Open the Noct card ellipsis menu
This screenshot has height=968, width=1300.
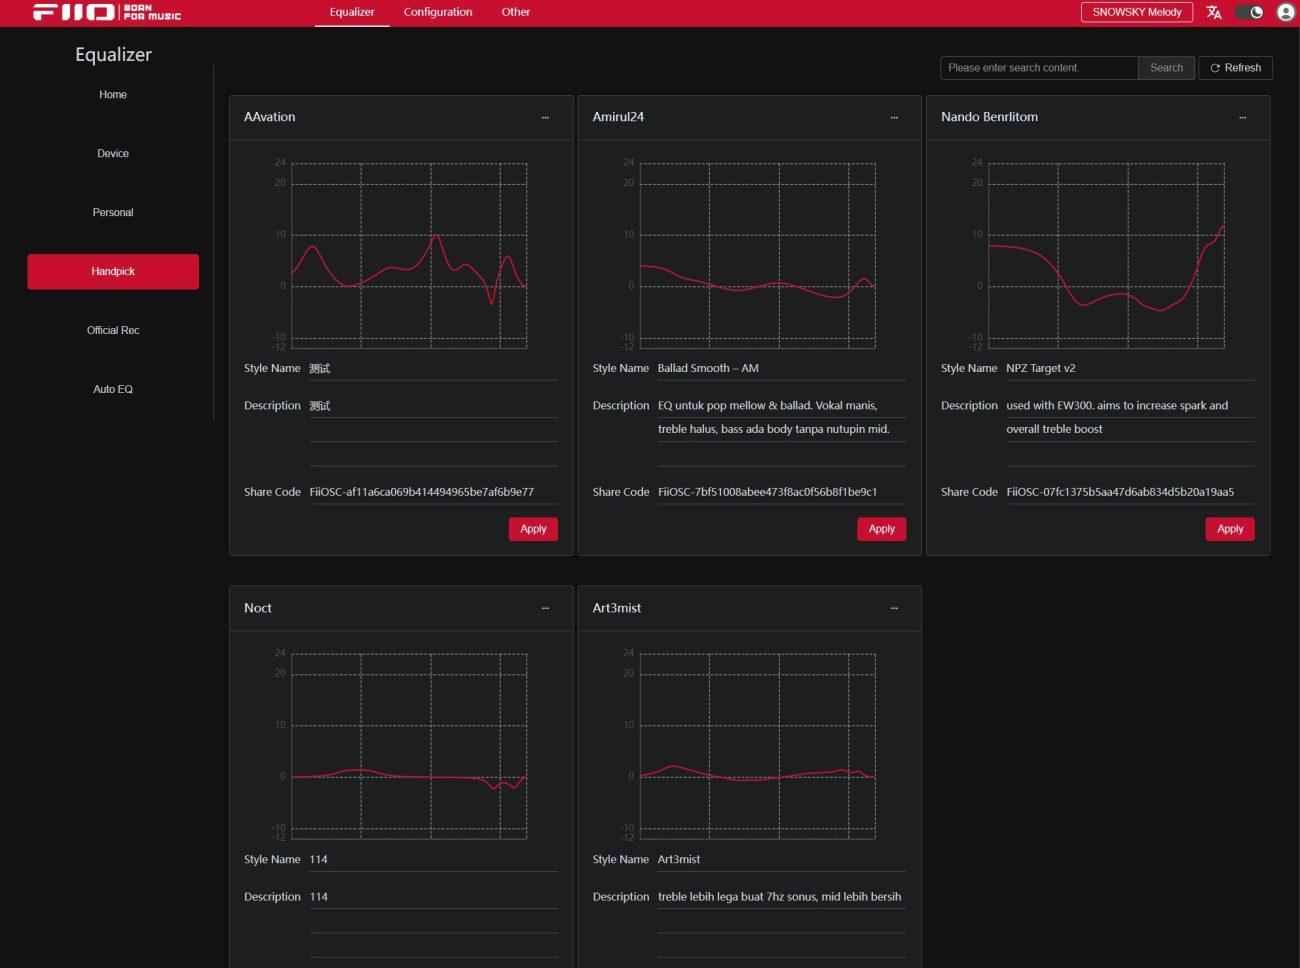(545, 608)
